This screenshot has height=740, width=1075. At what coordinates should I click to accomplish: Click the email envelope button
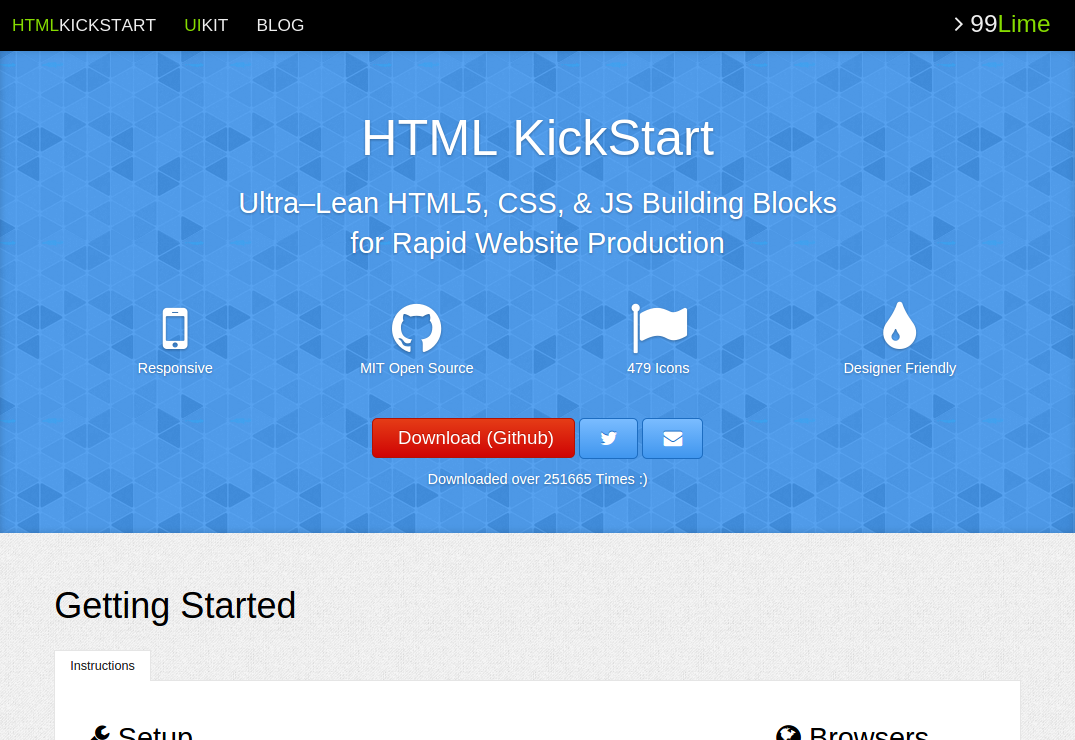pyautogui.click(x=673, y=438)
